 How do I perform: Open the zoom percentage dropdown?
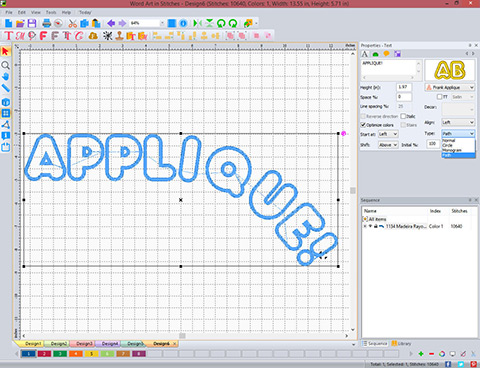tap(162, 23)
